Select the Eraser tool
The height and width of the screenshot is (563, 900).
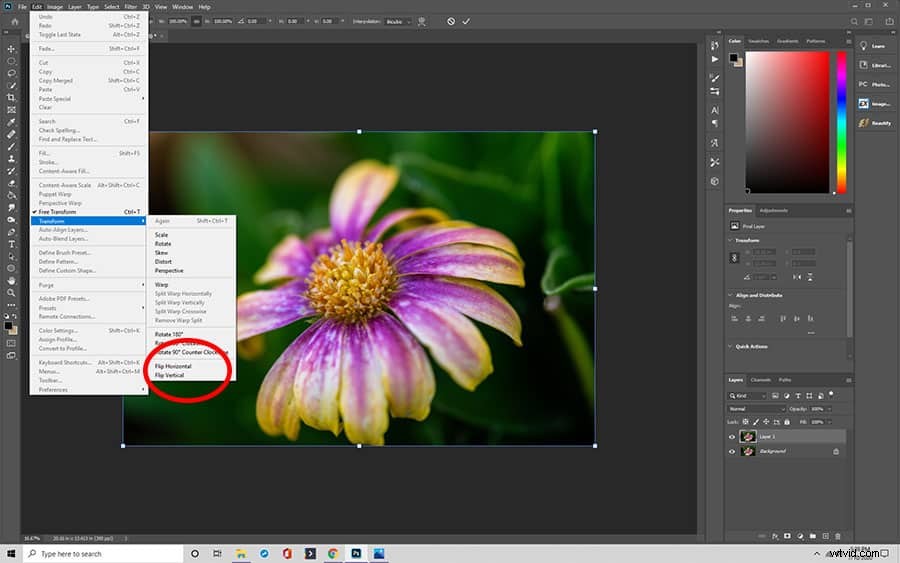tap(11, 183)
